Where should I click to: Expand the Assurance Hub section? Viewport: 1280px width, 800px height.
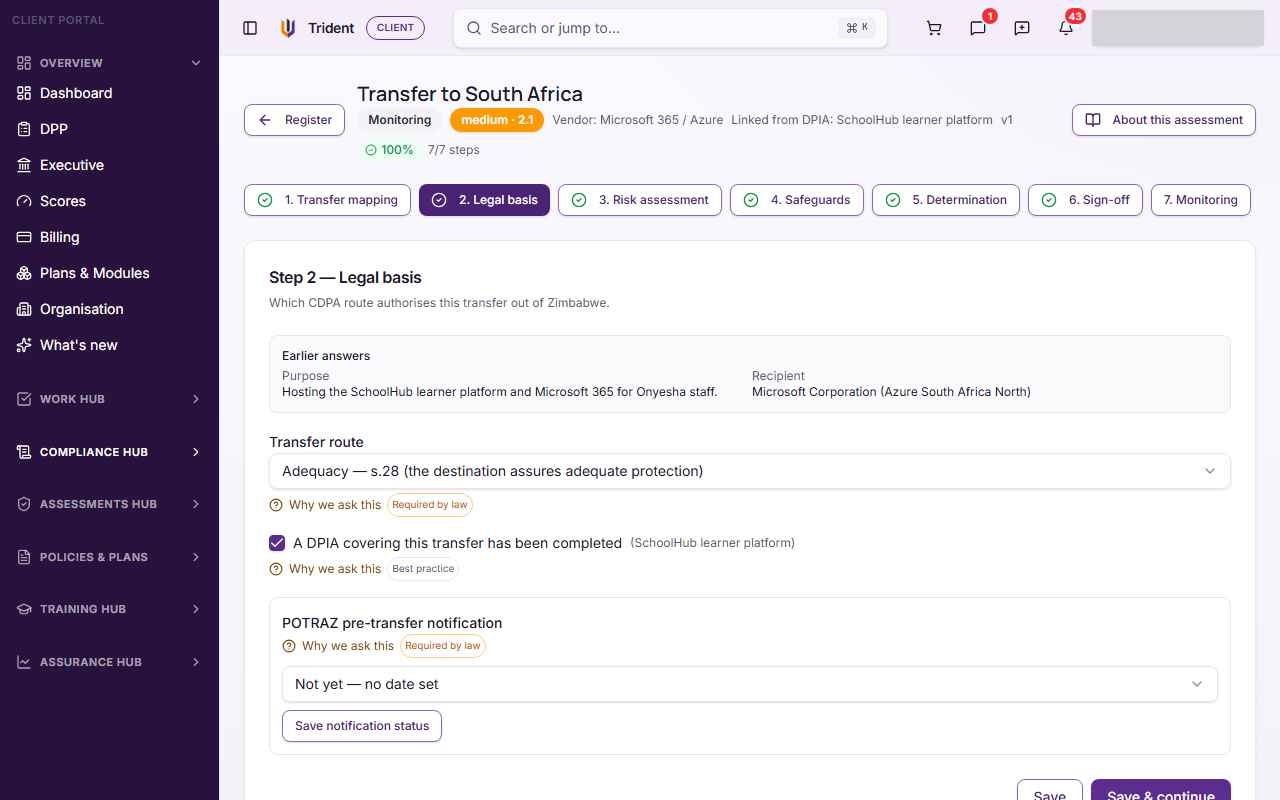pos(109,662)
